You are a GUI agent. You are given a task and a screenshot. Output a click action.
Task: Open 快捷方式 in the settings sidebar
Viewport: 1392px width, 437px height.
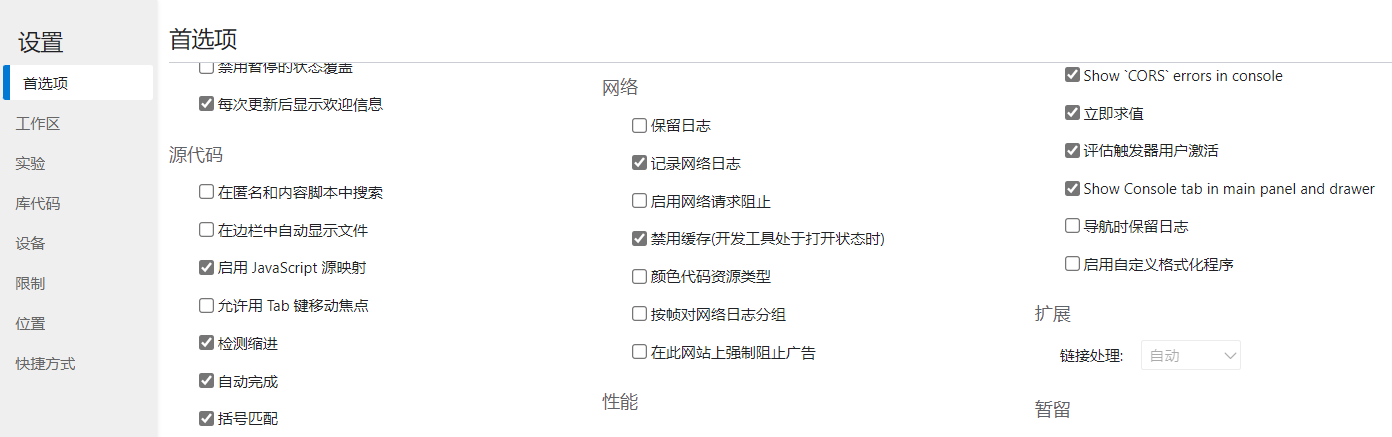tap(45, 364)
